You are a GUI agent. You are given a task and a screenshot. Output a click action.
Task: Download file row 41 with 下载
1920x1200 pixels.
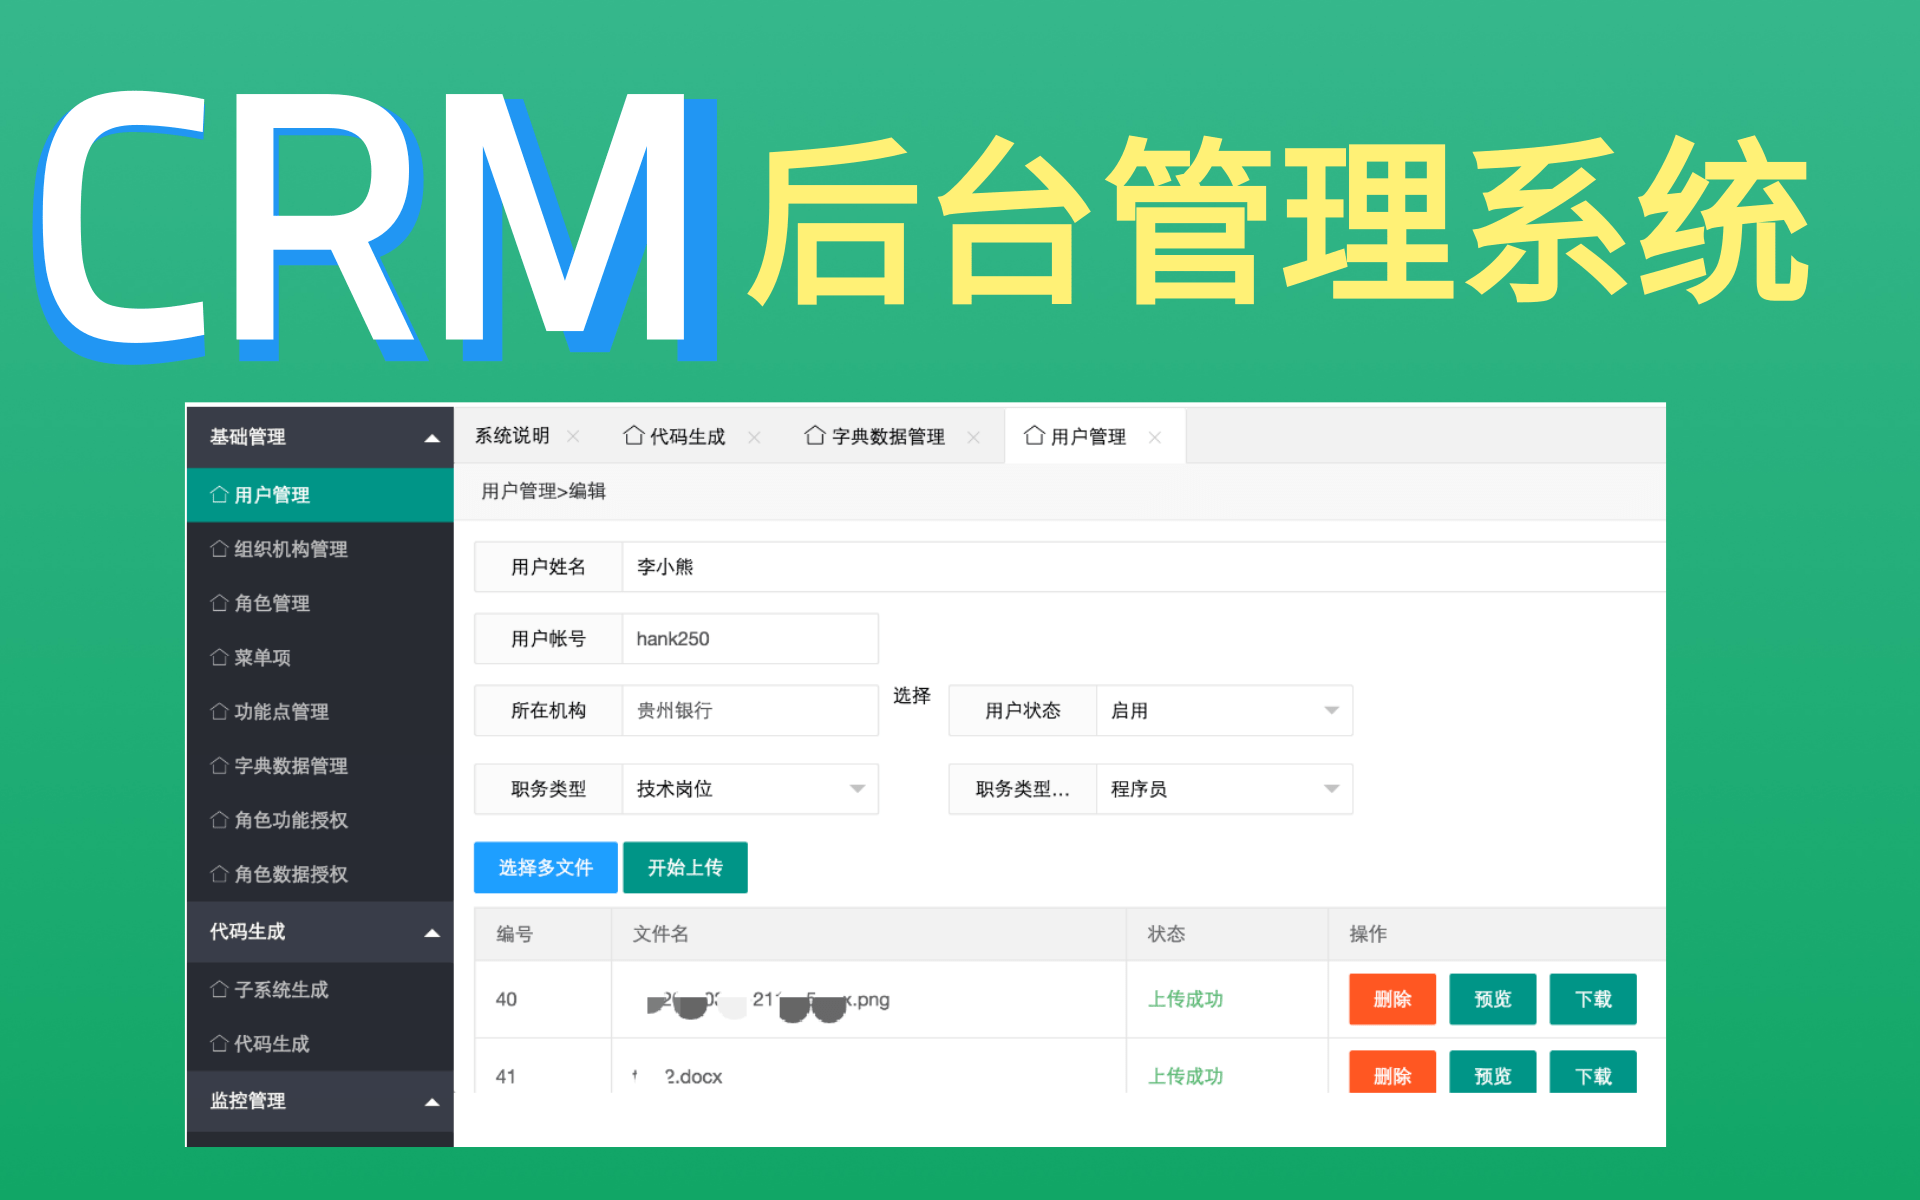click(1593, 1072)
